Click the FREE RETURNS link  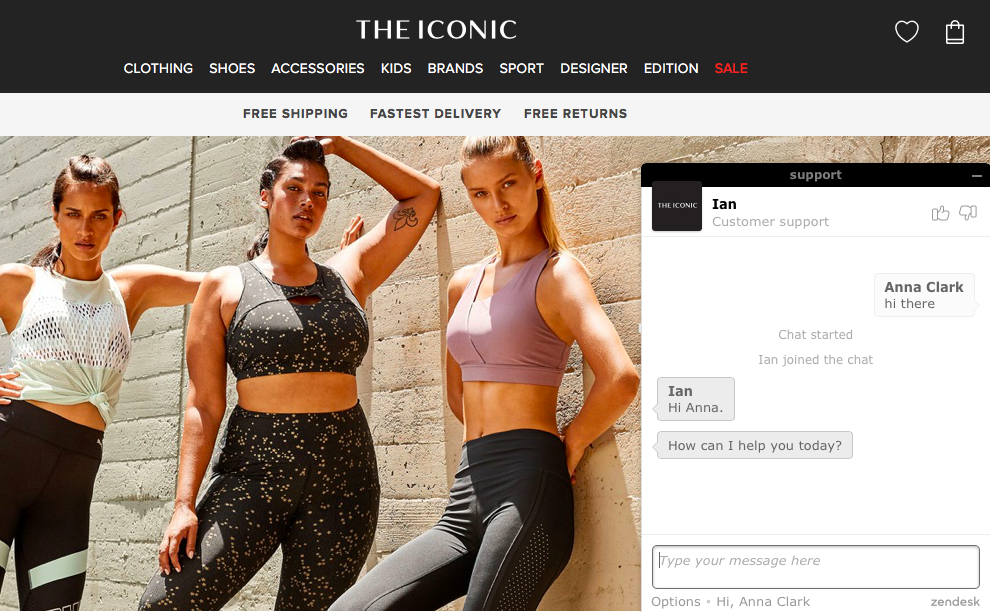[575, 114]
